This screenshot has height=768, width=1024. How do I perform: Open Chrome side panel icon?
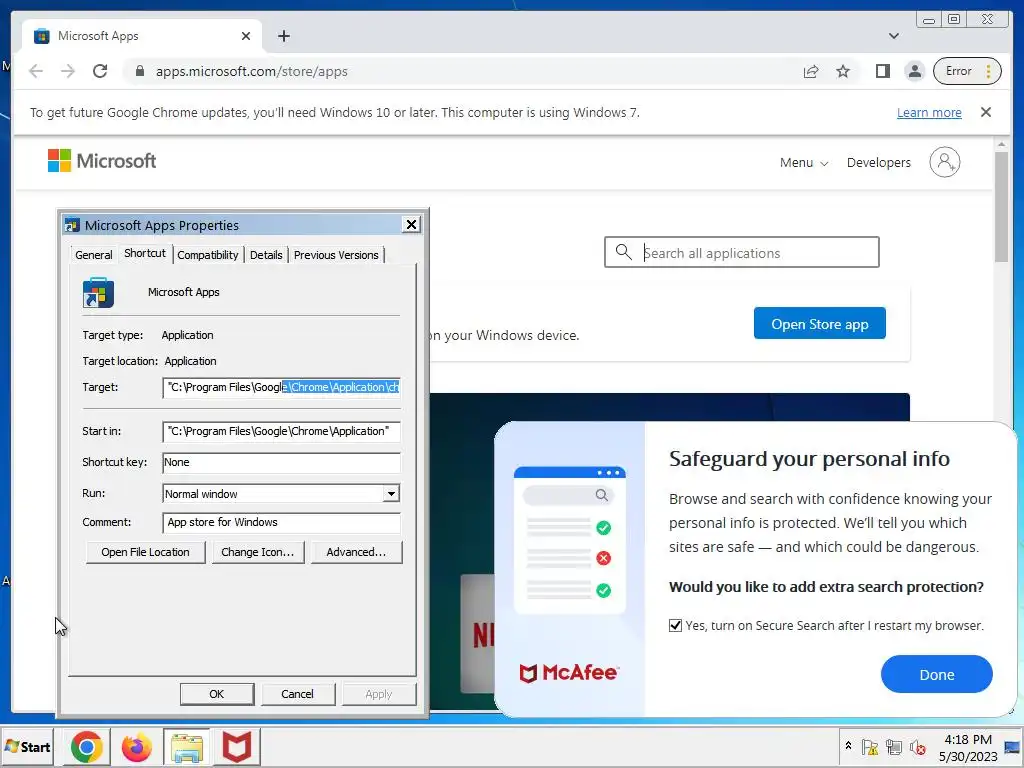pyautogui.click(x=883, y=71)
